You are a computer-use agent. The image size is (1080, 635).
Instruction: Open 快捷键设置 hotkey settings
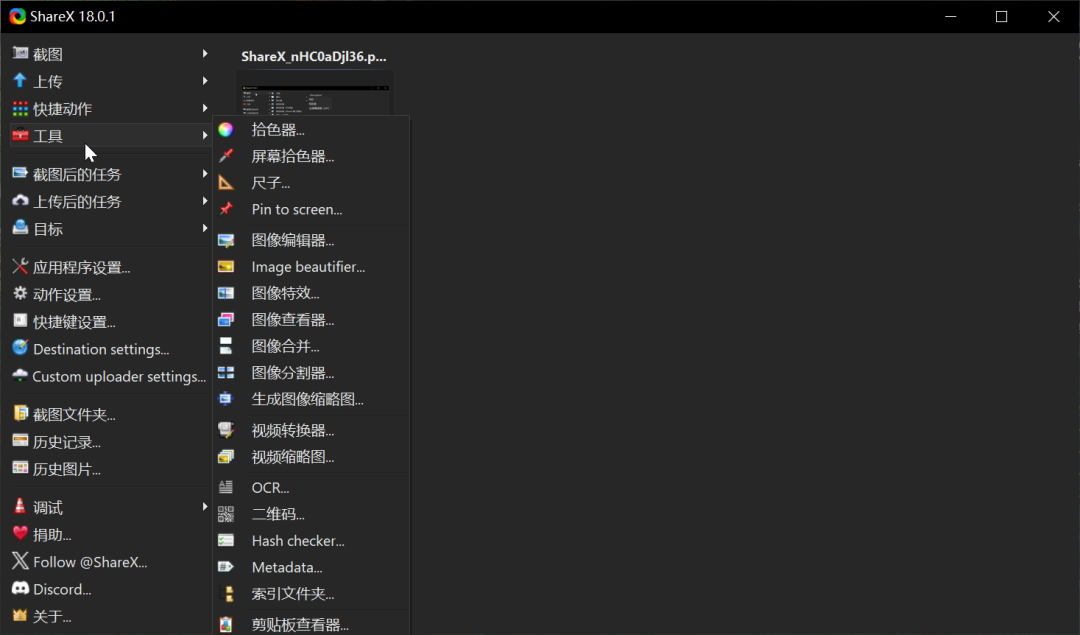tap(110, 322)
